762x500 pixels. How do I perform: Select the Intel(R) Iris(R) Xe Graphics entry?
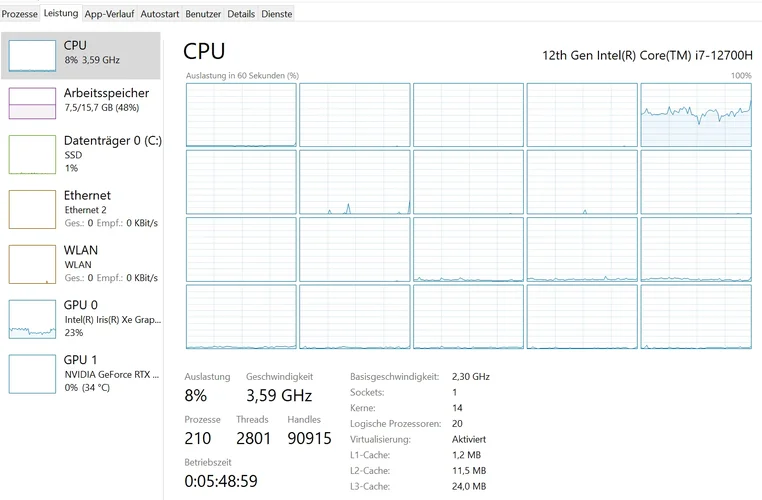pos(112,319)
